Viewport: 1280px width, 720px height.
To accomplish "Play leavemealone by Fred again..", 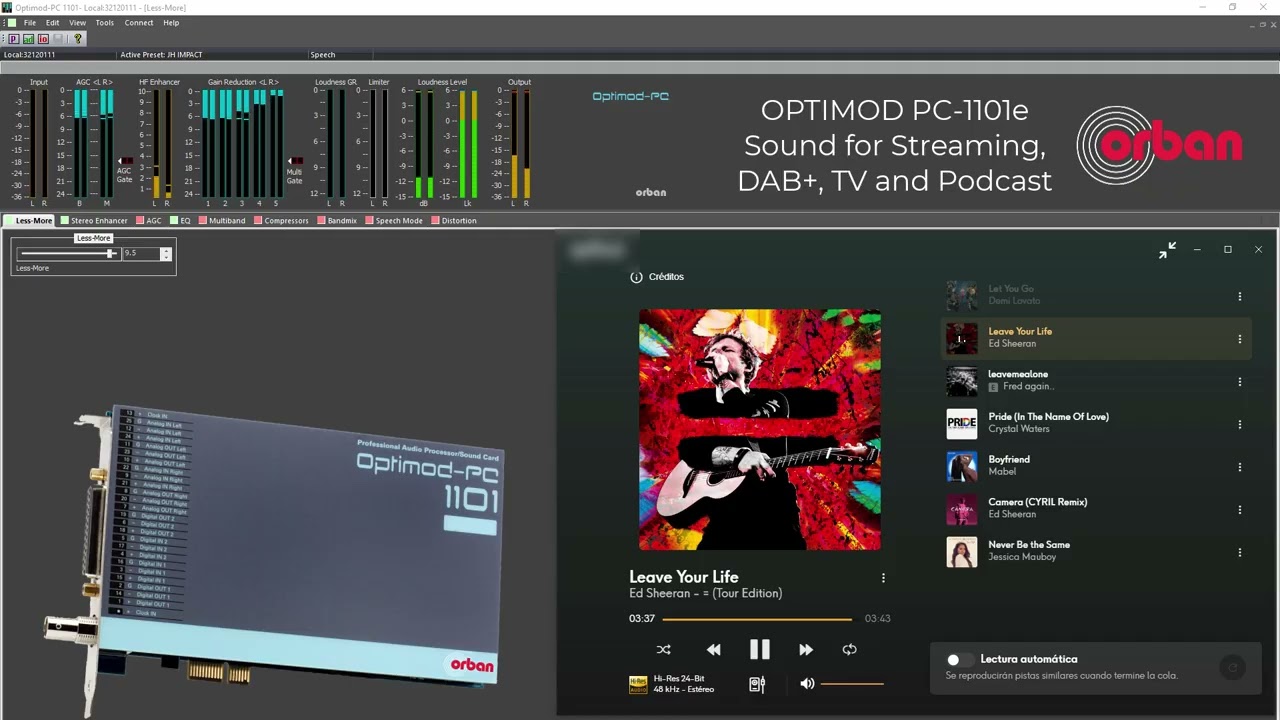I will click(1097, 382).
